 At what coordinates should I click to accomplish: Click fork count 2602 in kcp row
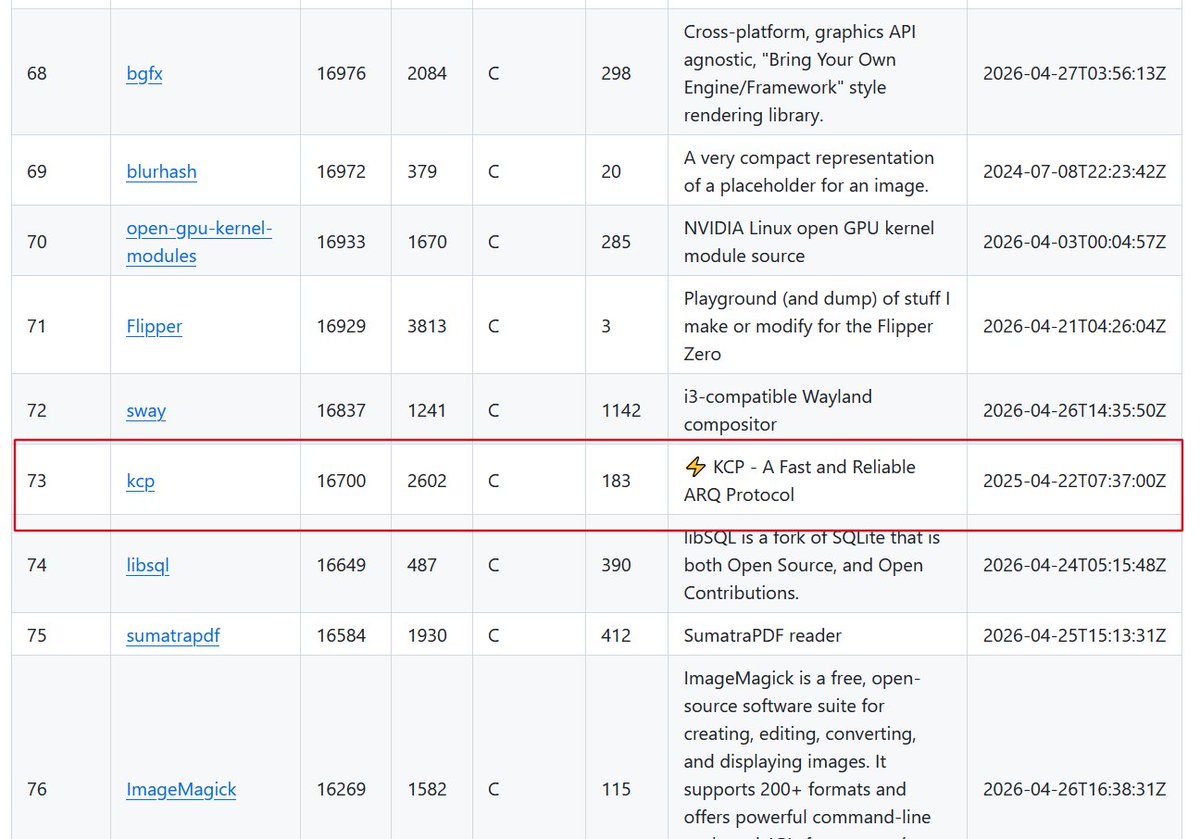[427, 481]
